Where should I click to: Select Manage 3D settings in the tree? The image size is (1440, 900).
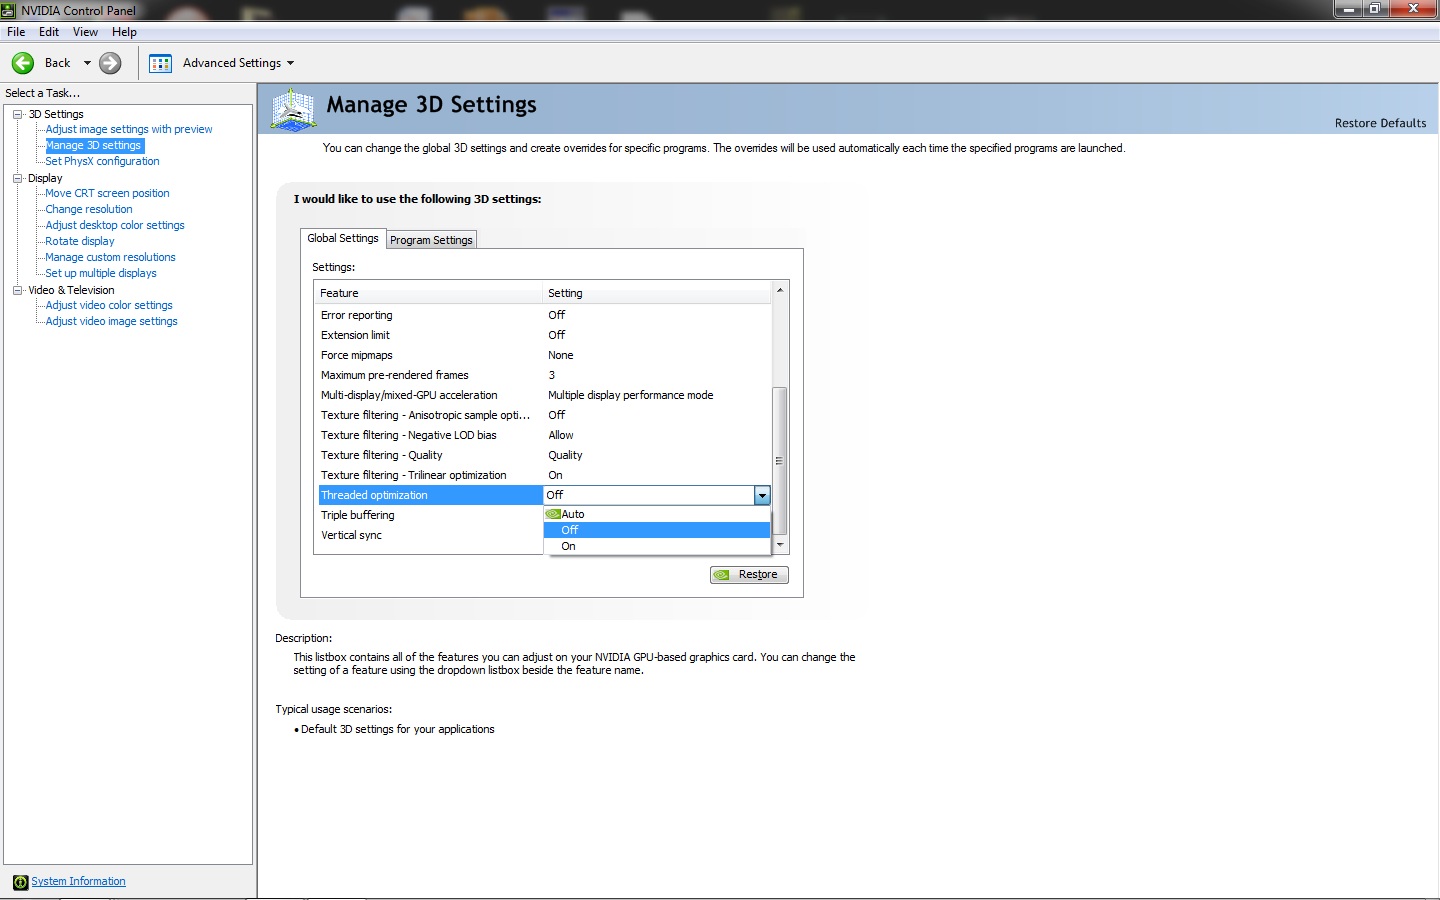94,145
